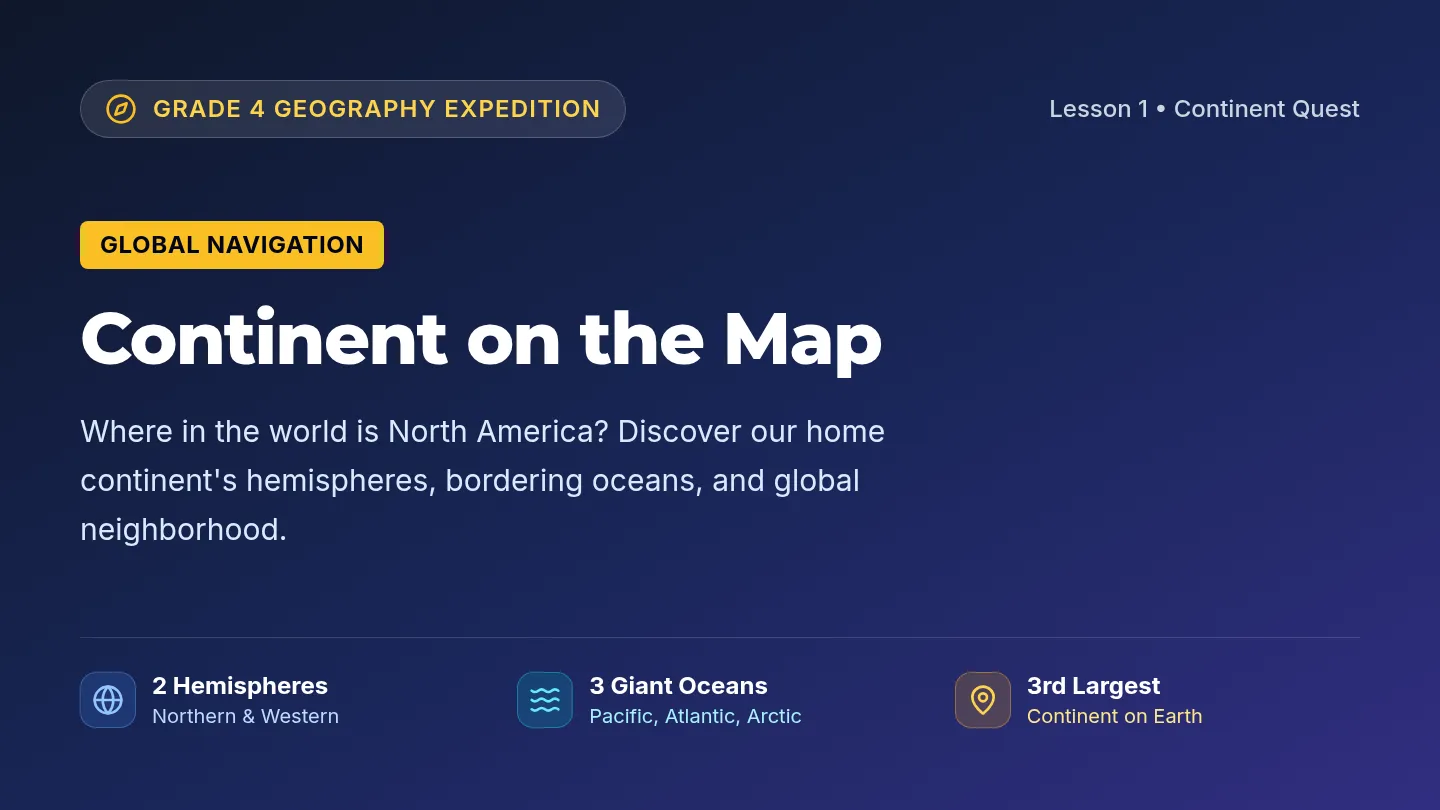Select the Grade 4 Geography Expedition badge

coord(353,109)
